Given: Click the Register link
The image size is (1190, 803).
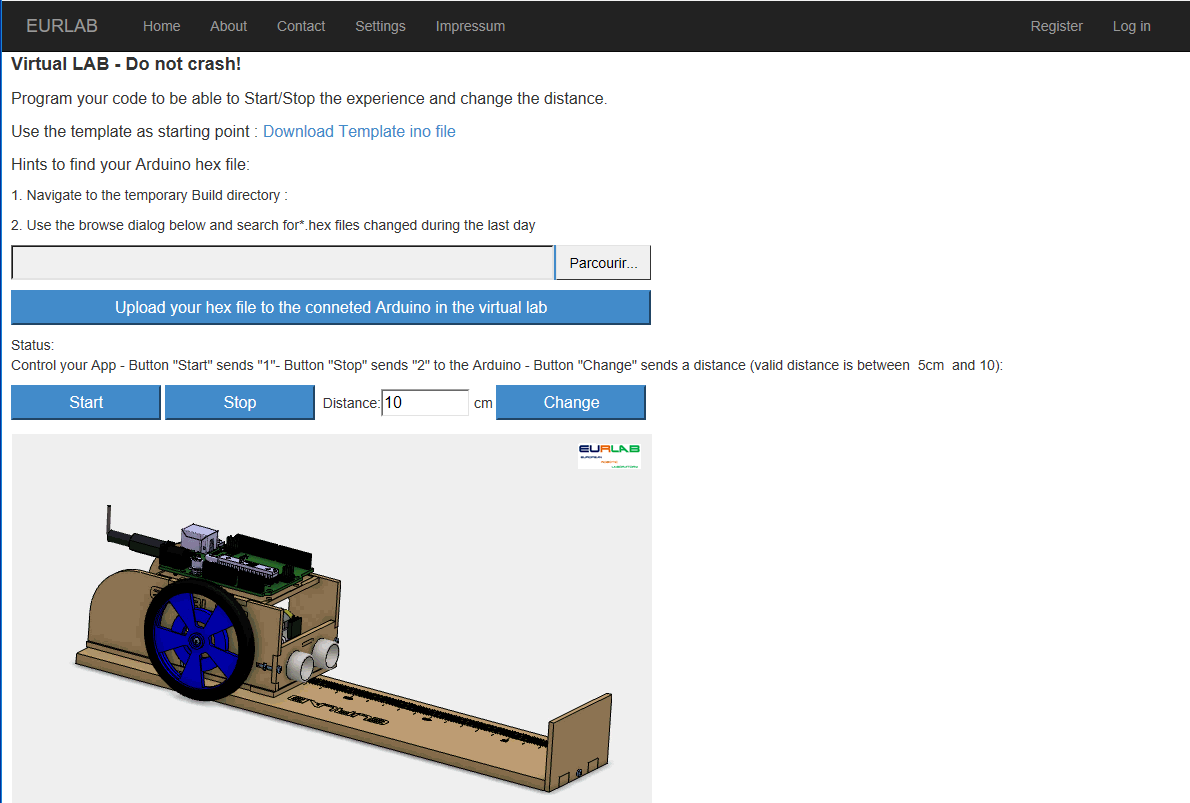Looking at the screenshot, I should (1056, 26).
